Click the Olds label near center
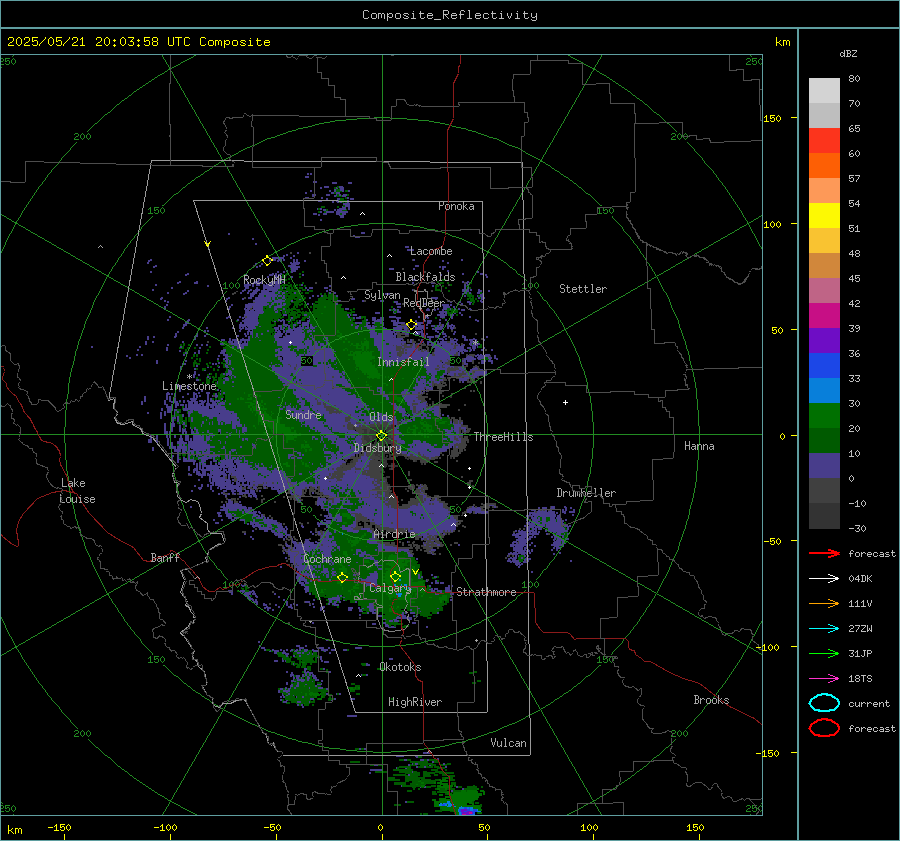 pos(381,417)
